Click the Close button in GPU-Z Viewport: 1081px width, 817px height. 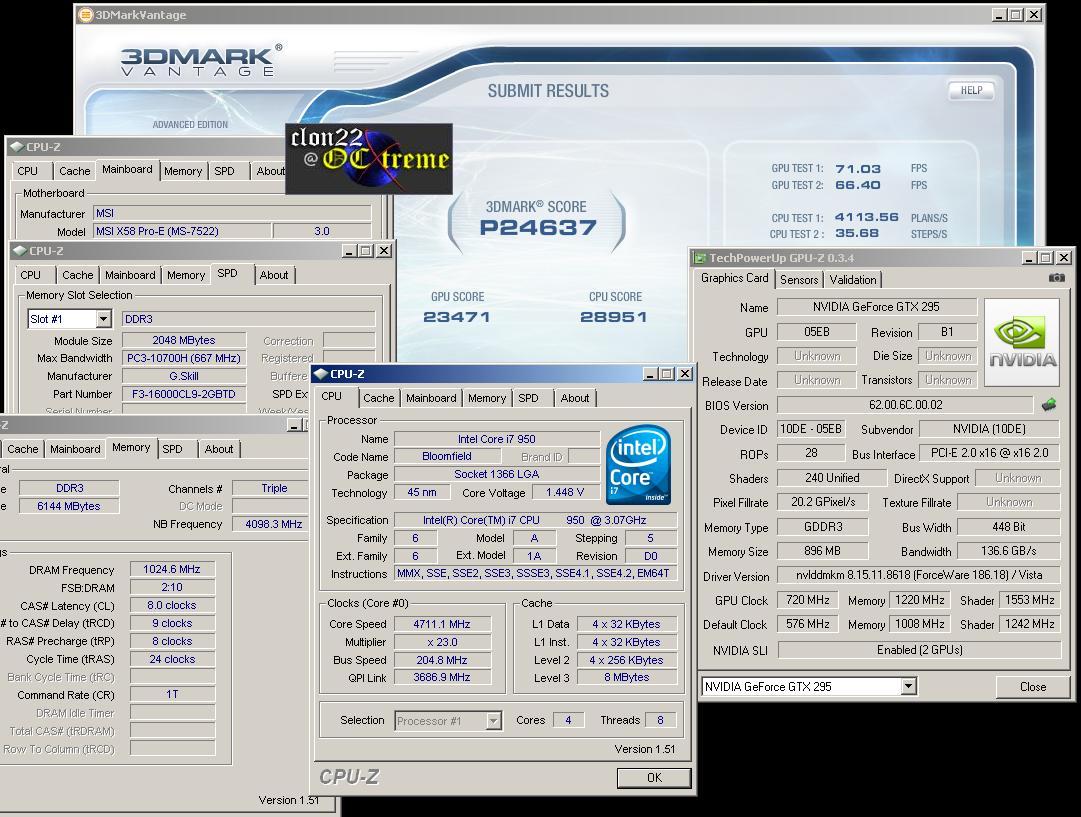coord(1033,687)
